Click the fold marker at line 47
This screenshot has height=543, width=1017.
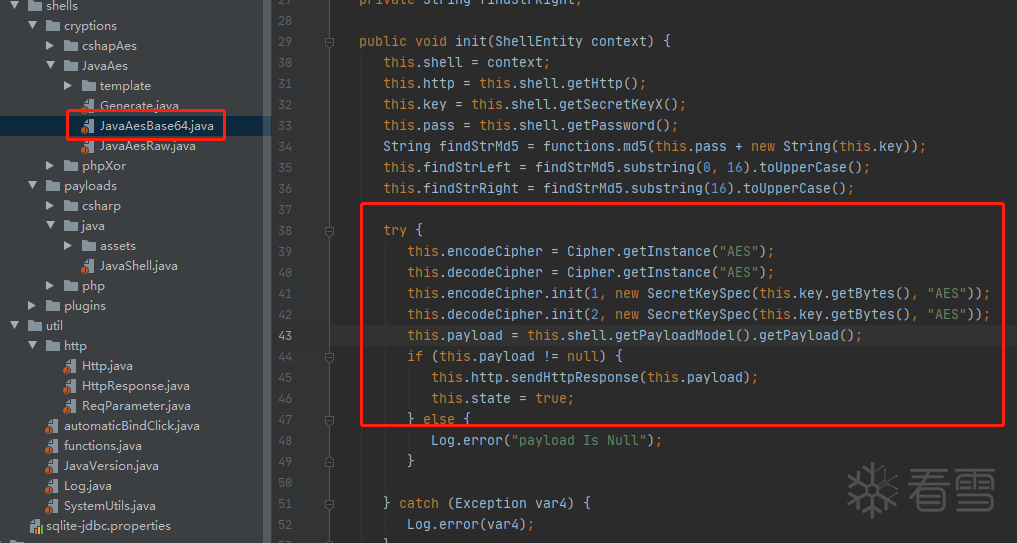[329, 419]
